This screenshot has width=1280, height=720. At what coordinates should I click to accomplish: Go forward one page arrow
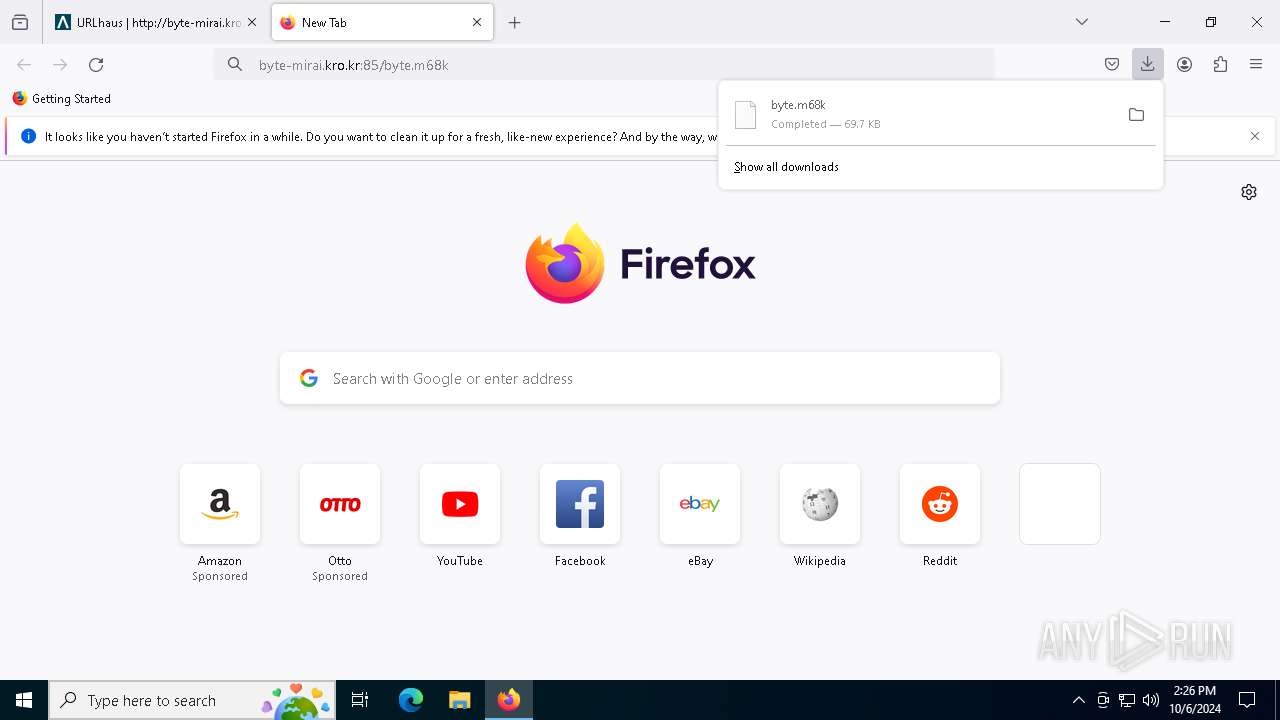(x=60, y=64)
